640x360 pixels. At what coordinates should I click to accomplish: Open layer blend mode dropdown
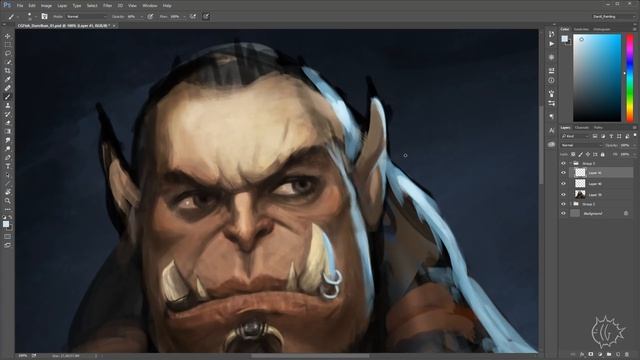pyautogui.click(x=581, y=145)
